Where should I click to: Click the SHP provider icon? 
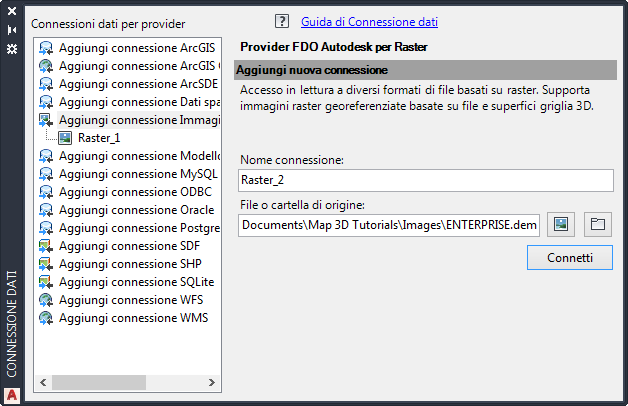point(46,264)
